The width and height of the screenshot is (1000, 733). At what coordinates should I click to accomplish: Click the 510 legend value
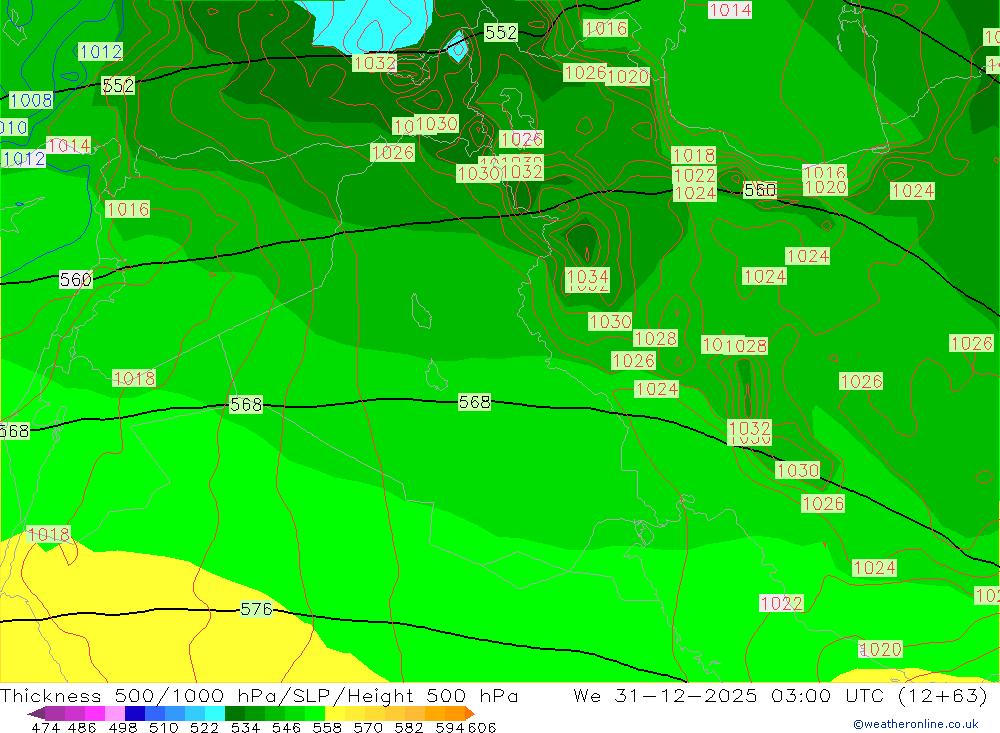tap(163, 727)
